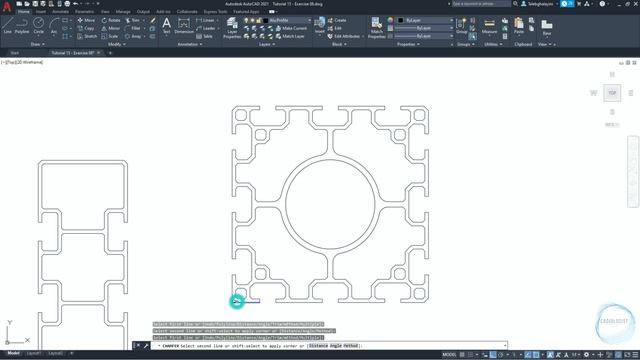Toggle MODEL space button in status bar
This screenshot has height=360, width=640.
[x=449, y=355]
